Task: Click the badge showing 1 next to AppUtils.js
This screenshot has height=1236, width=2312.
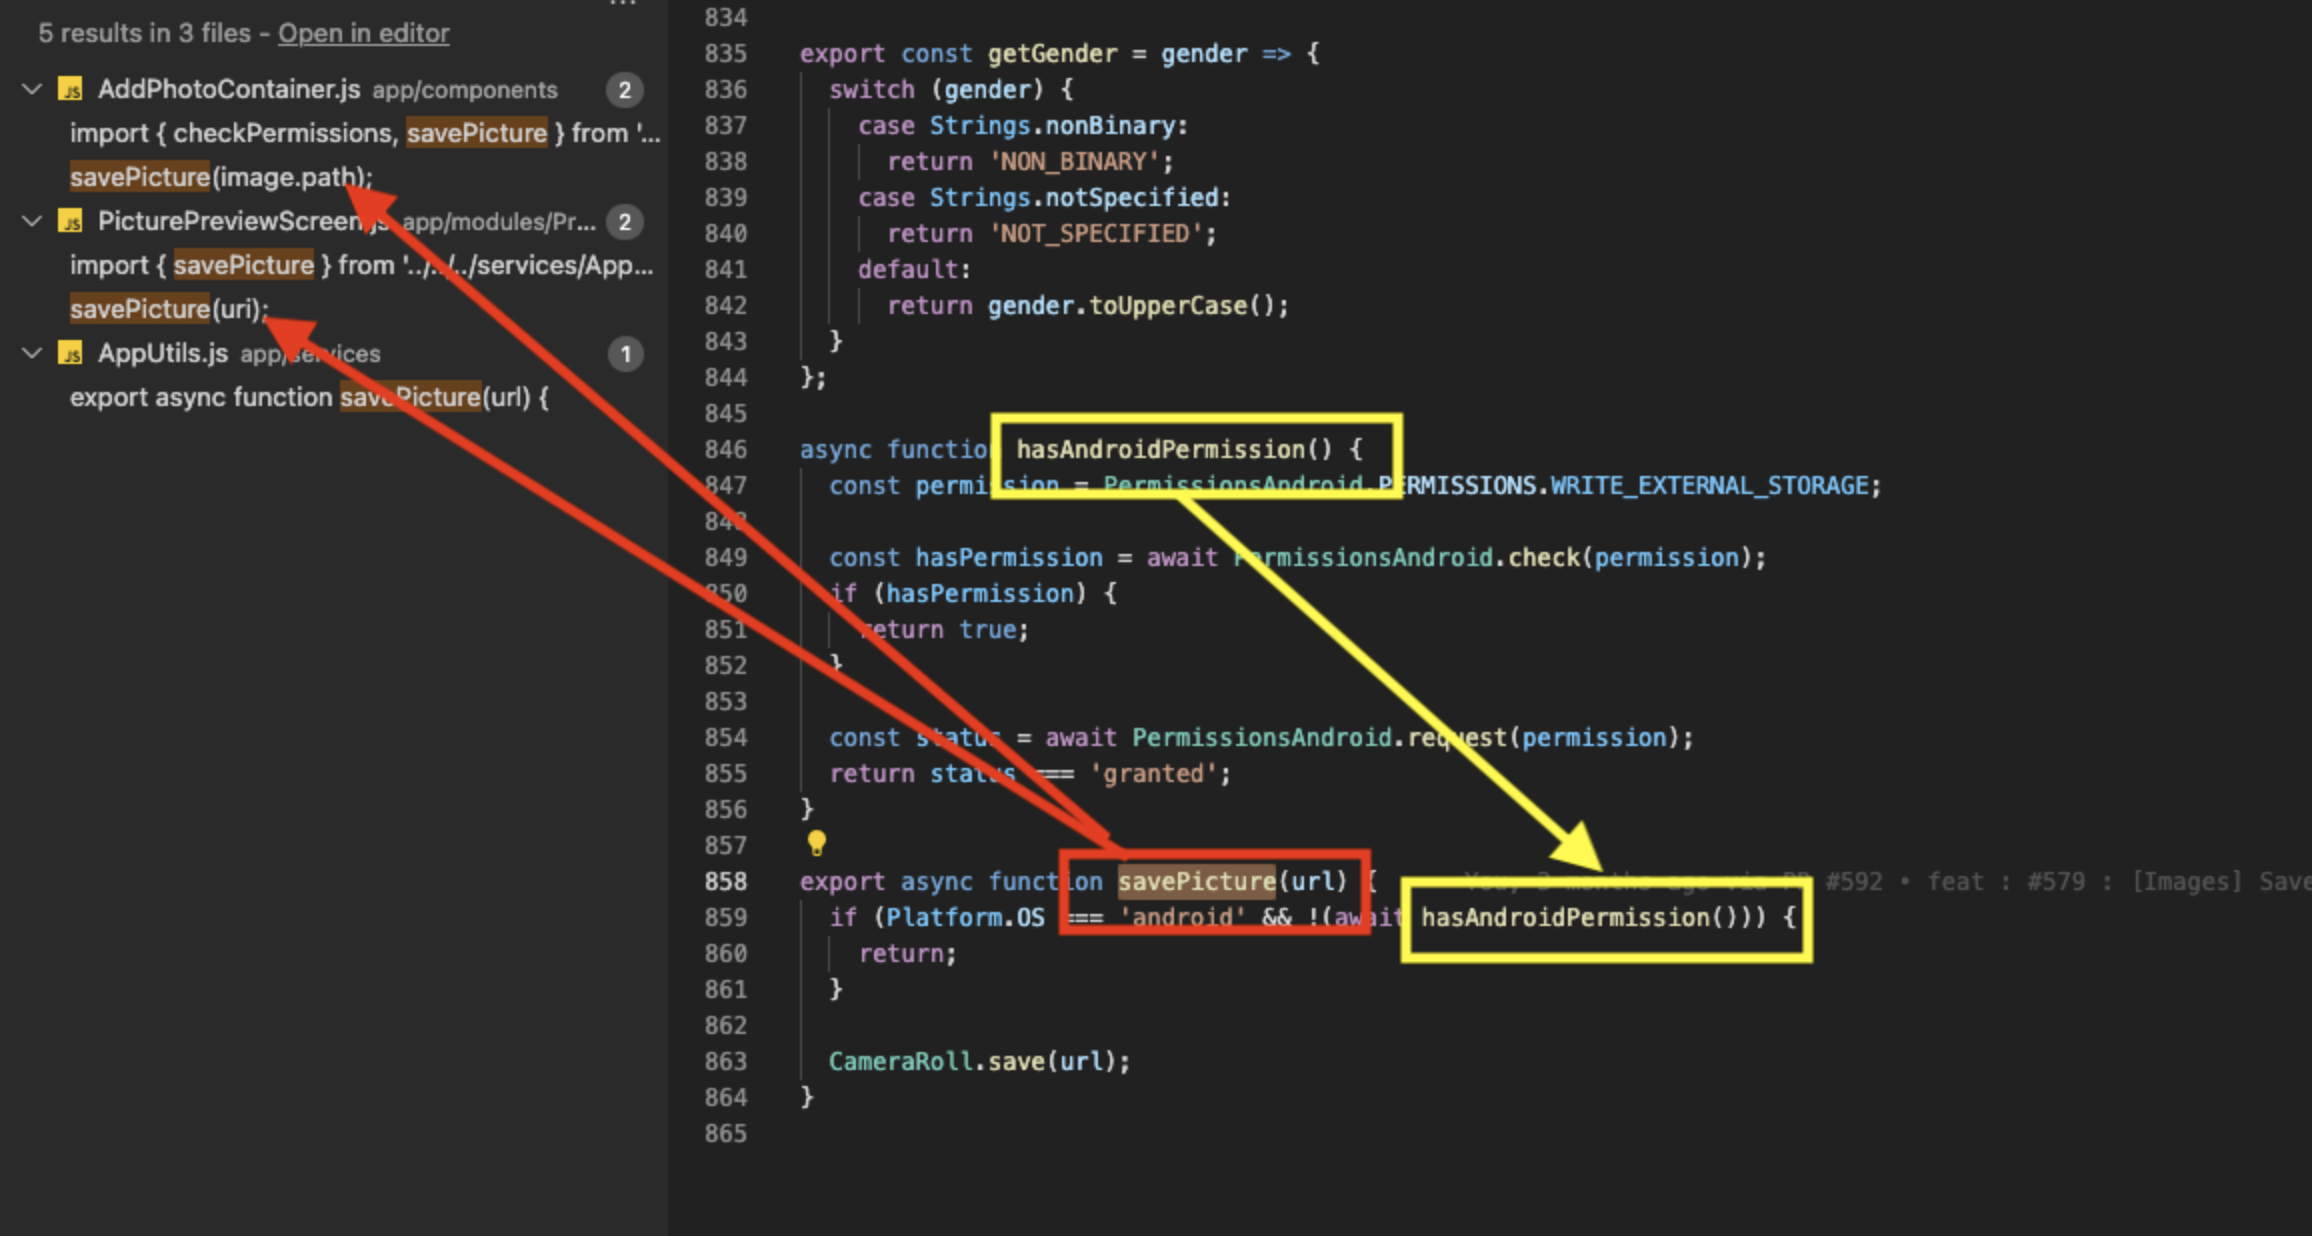Action: point(625,353)
